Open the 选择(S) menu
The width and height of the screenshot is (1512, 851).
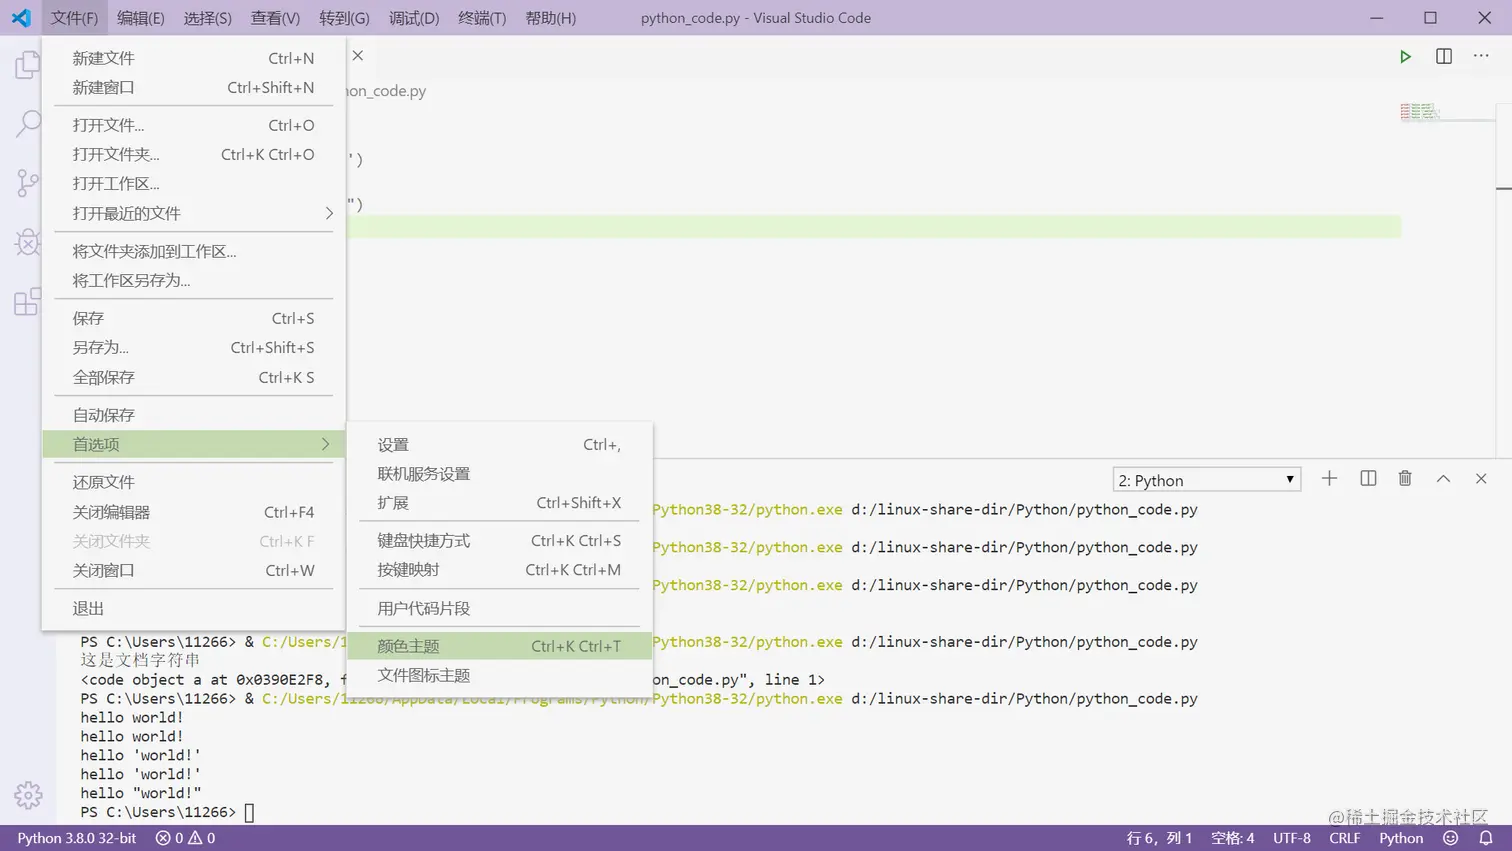208,18
